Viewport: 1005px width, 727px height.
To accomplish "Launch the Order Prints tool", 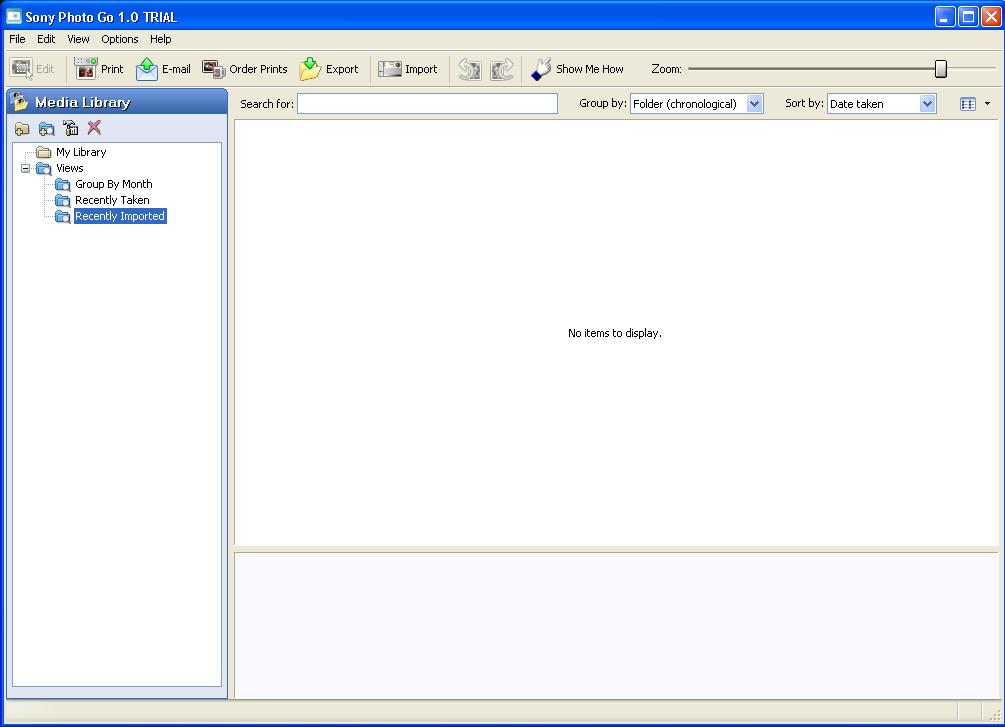I will point(245,69).
